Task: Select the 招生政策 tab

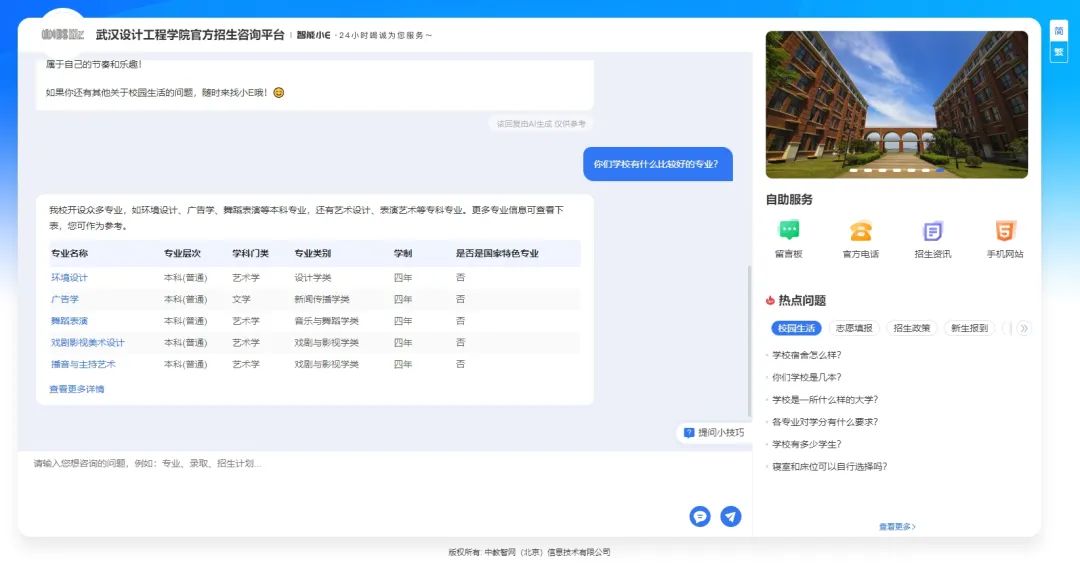Action: point(911,328)
